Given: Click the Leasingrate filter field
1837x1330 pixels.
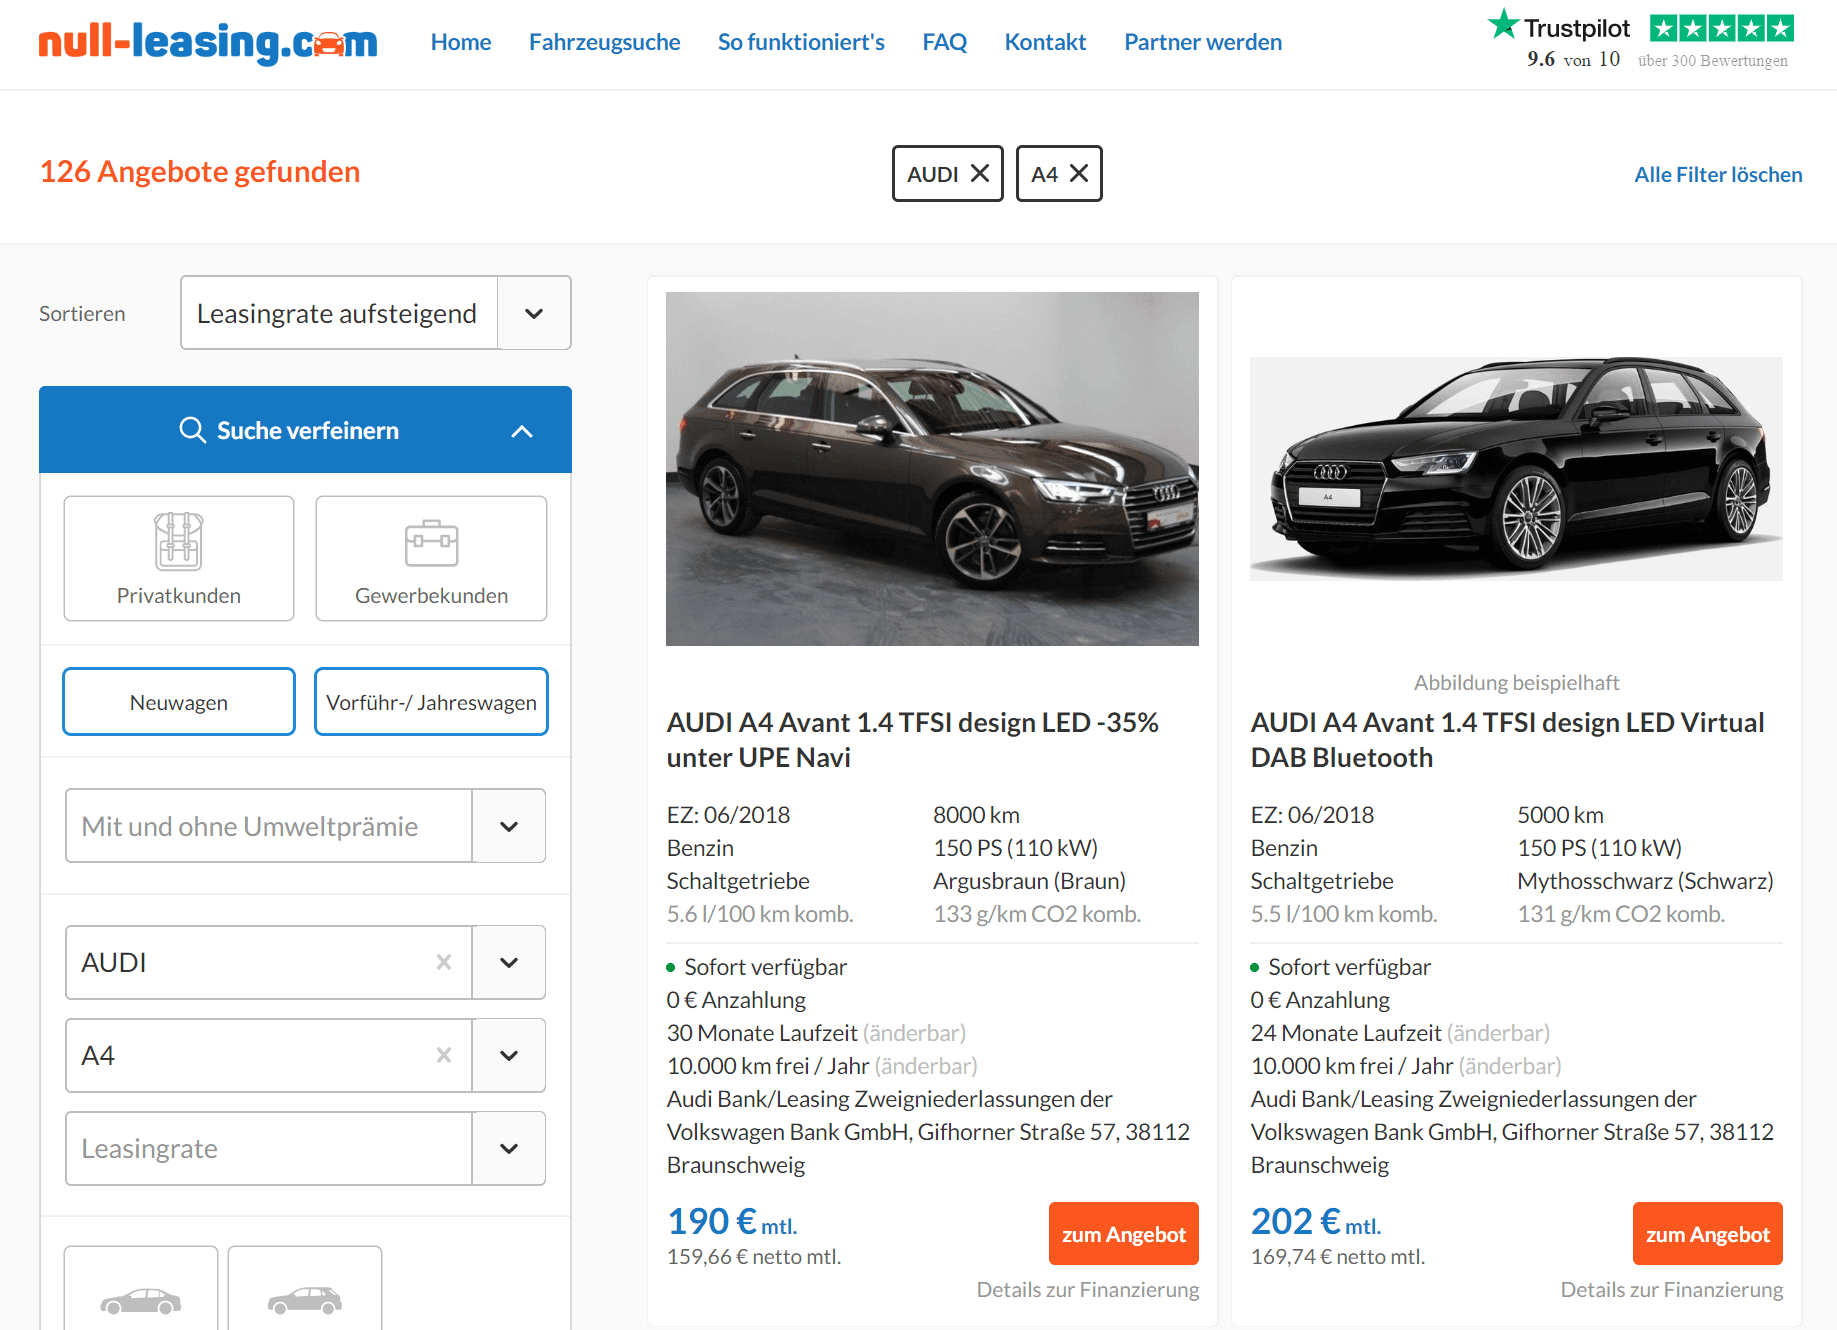Looking at the screenshot, I should pos(269,1148).
